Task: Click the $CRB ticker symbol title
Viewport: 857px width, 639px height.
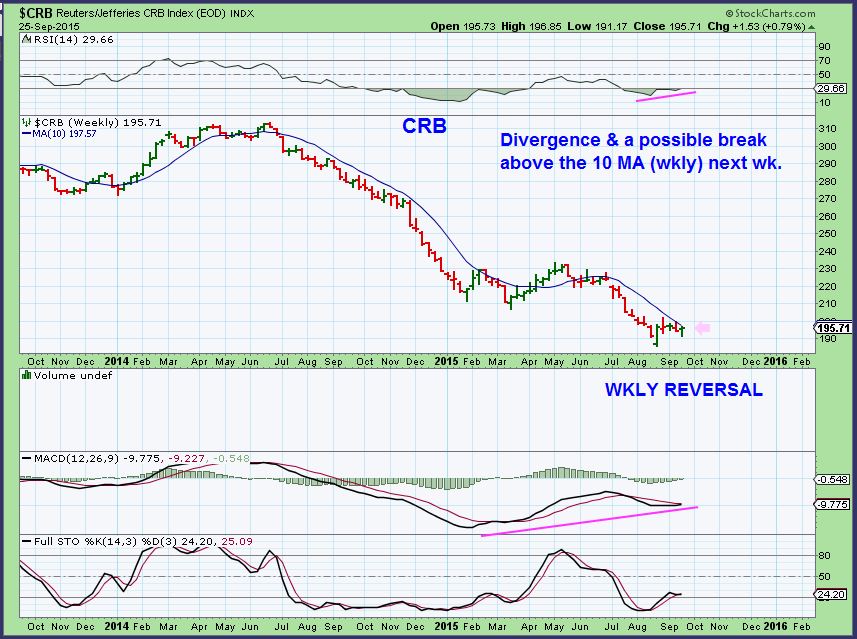Action: pyautogui.click(x=36, y=13)
